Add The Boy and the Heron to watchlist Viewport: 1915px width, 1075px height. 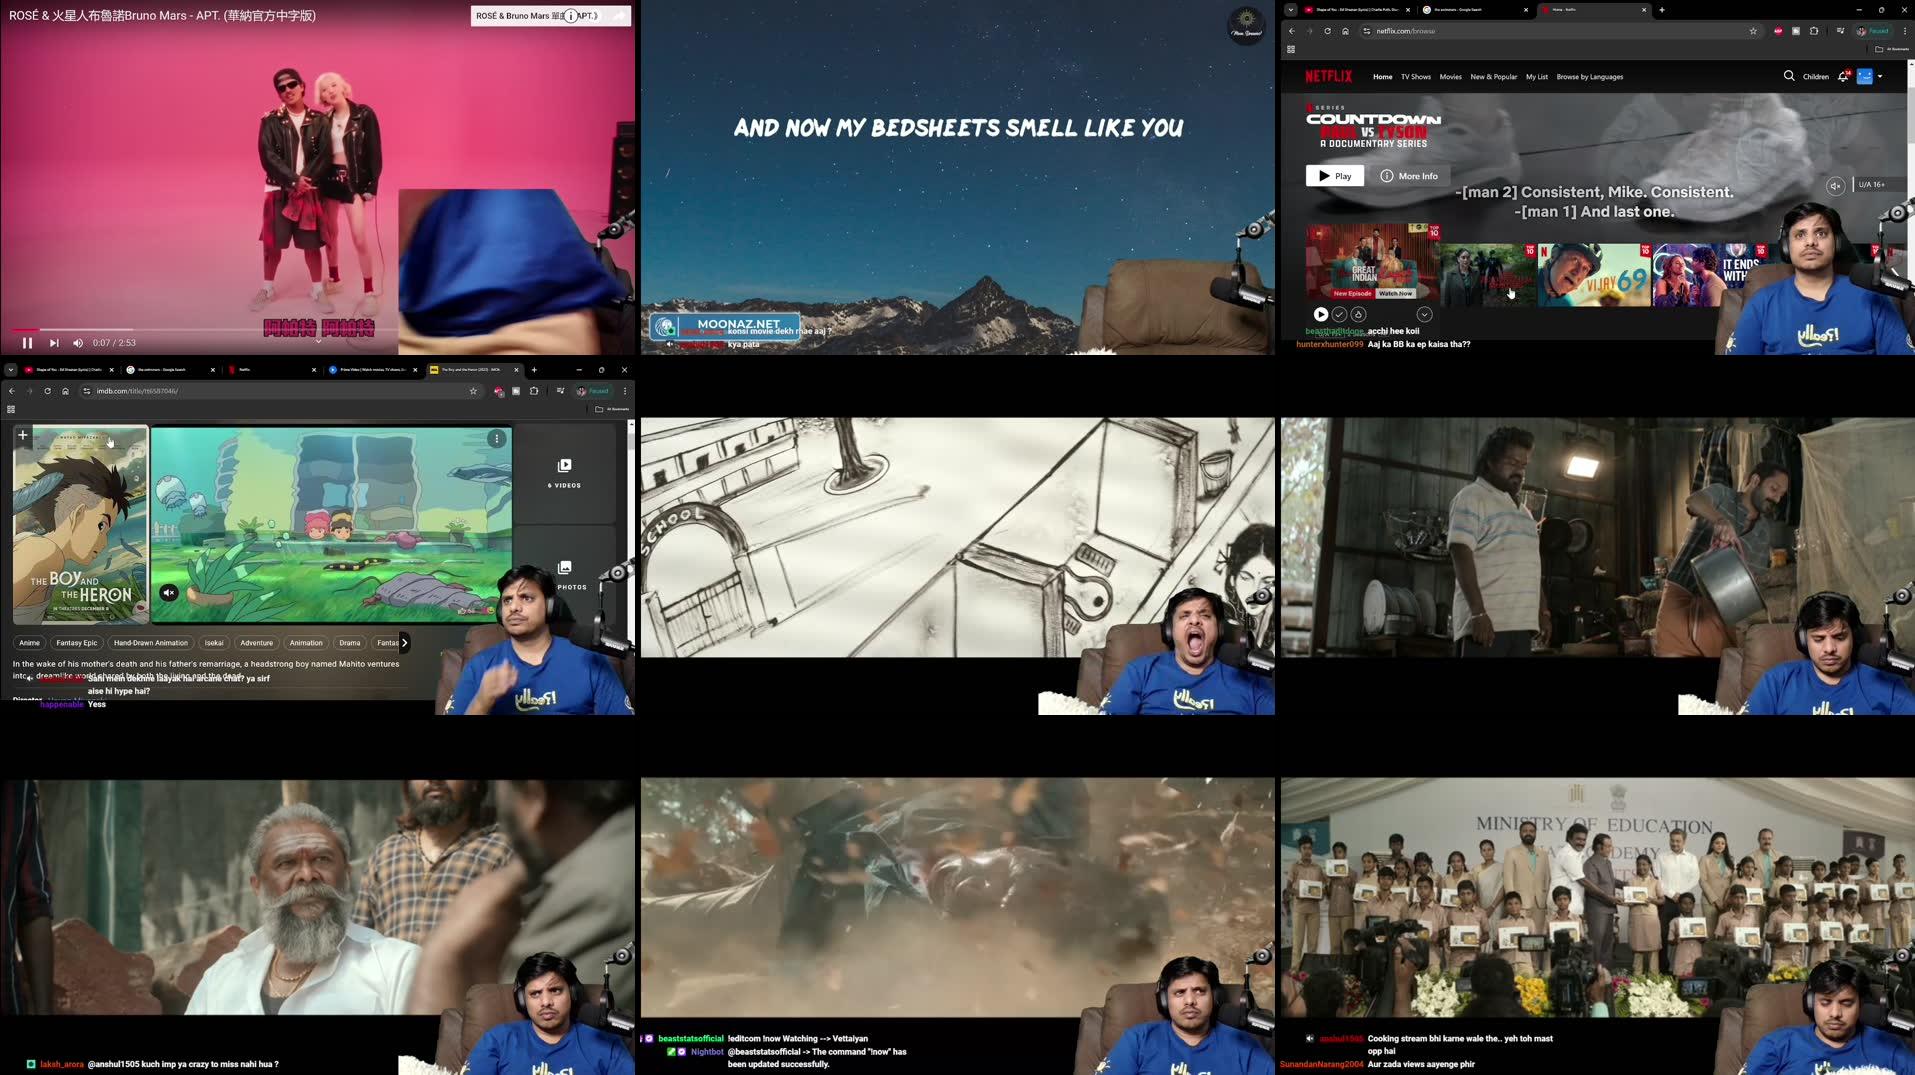point(23,436)
